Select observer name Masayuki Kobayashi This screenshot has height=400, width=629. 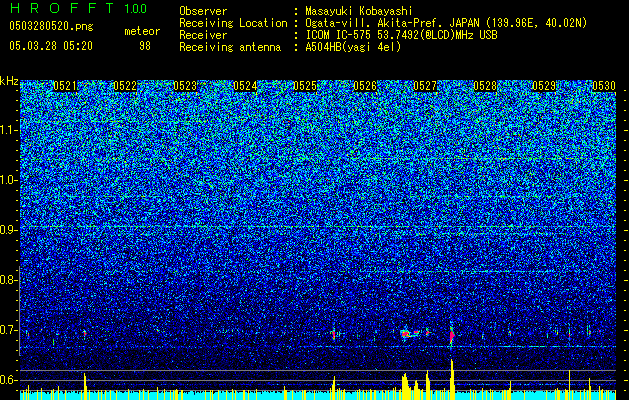[x=359, y=11]
